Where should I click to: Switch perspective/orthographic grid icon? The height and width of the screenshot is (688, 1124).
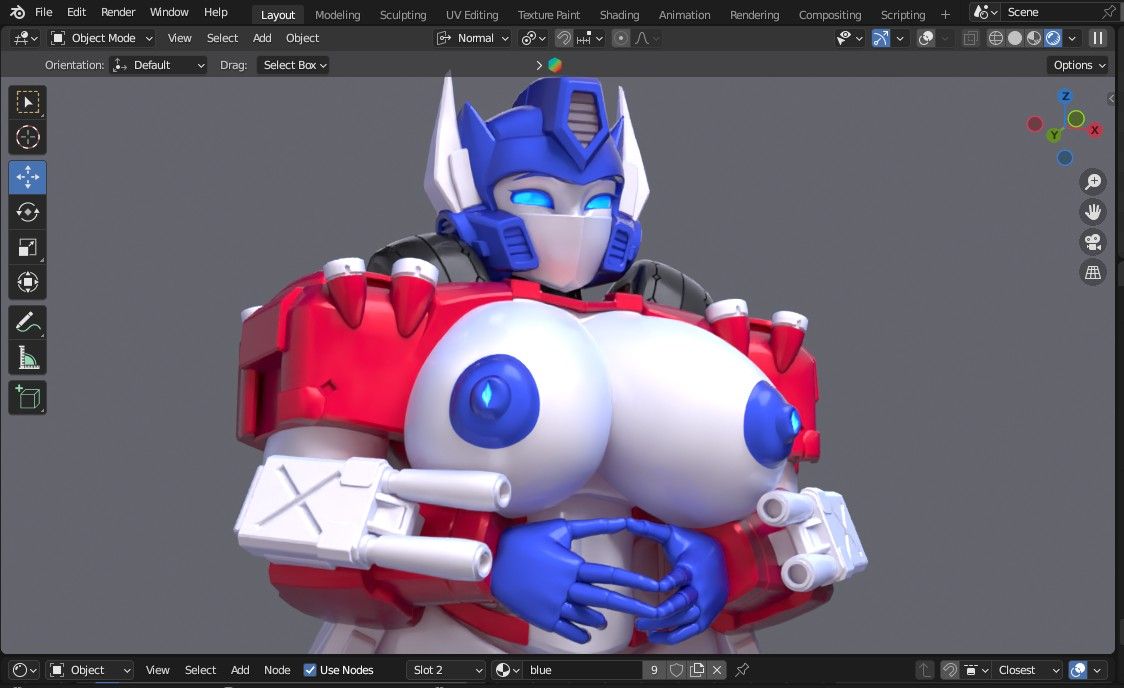(1092, 272)
